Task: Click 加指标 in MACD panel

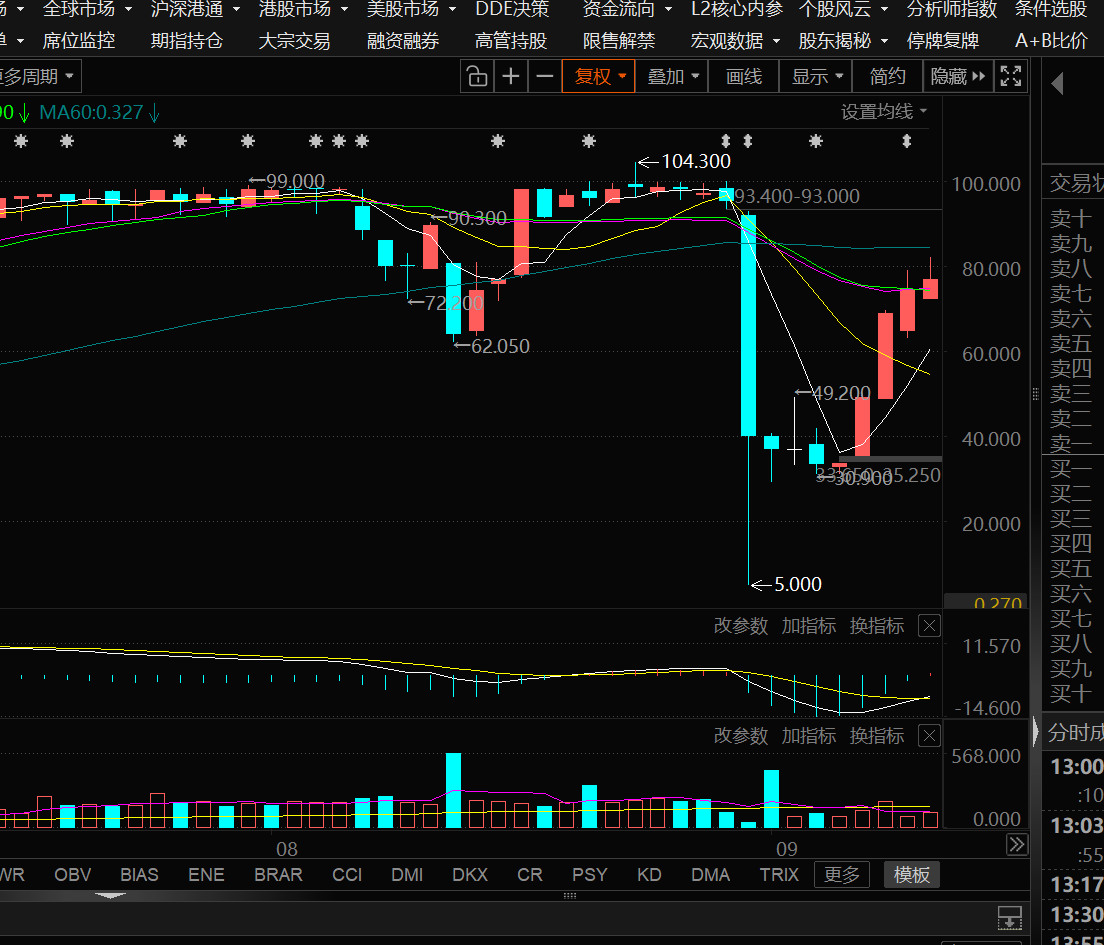Action: [x=808, y=626]
